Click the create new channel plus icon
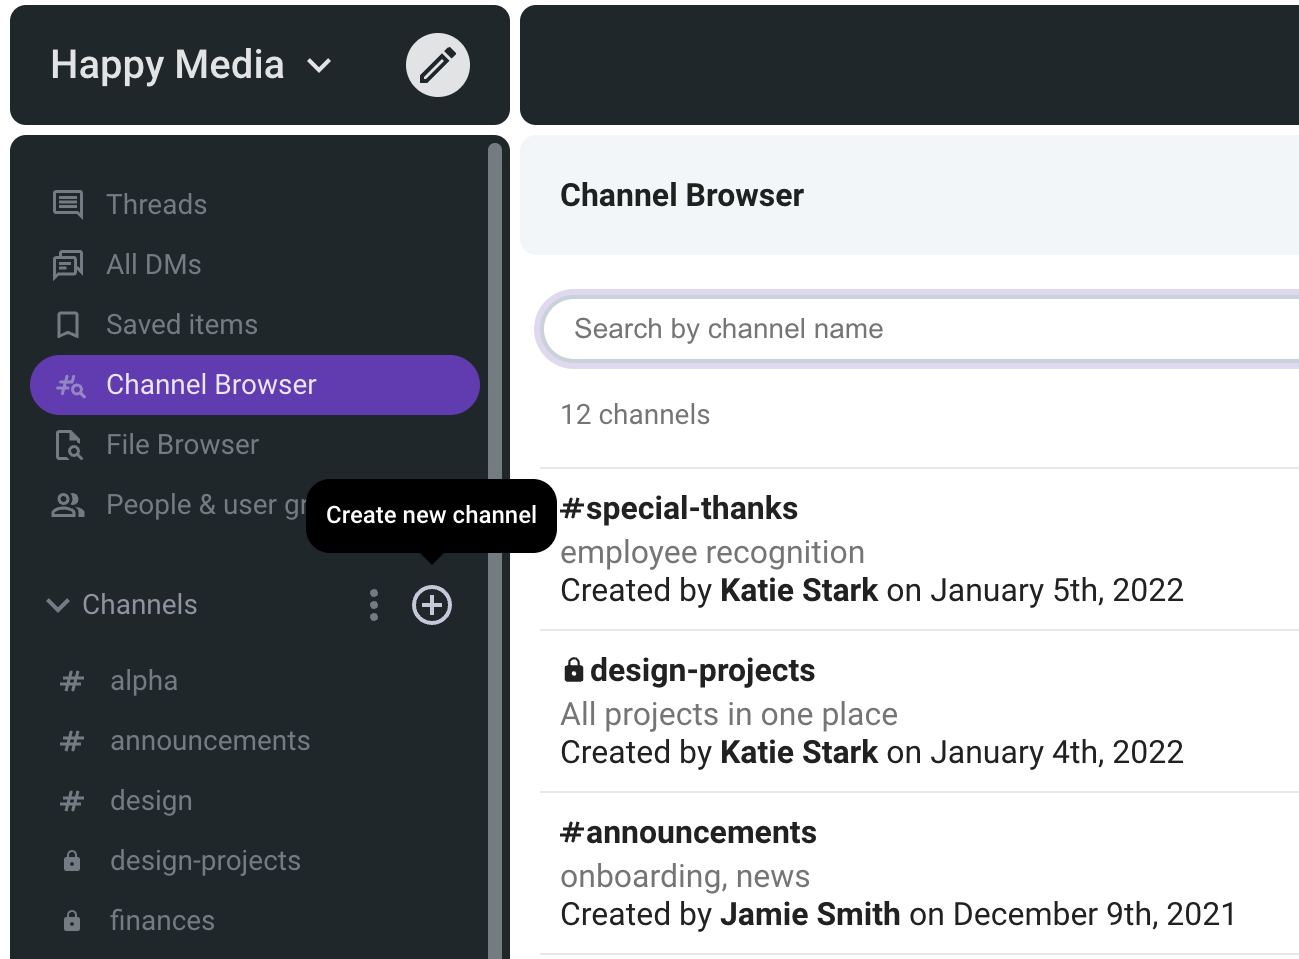This screenshot has width=1299, height=959. tap(432, 605)
